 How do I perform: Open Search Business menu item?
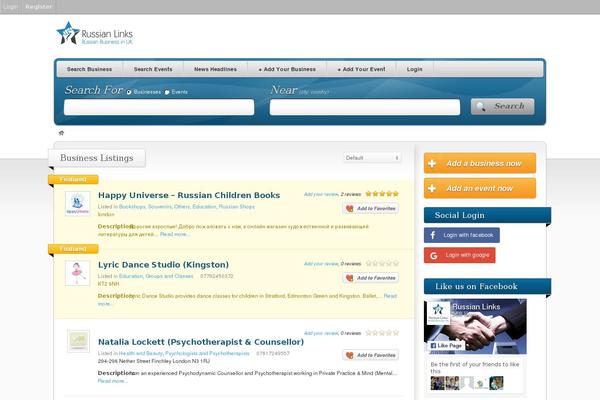pyautogui.click(x=90, y=69)
